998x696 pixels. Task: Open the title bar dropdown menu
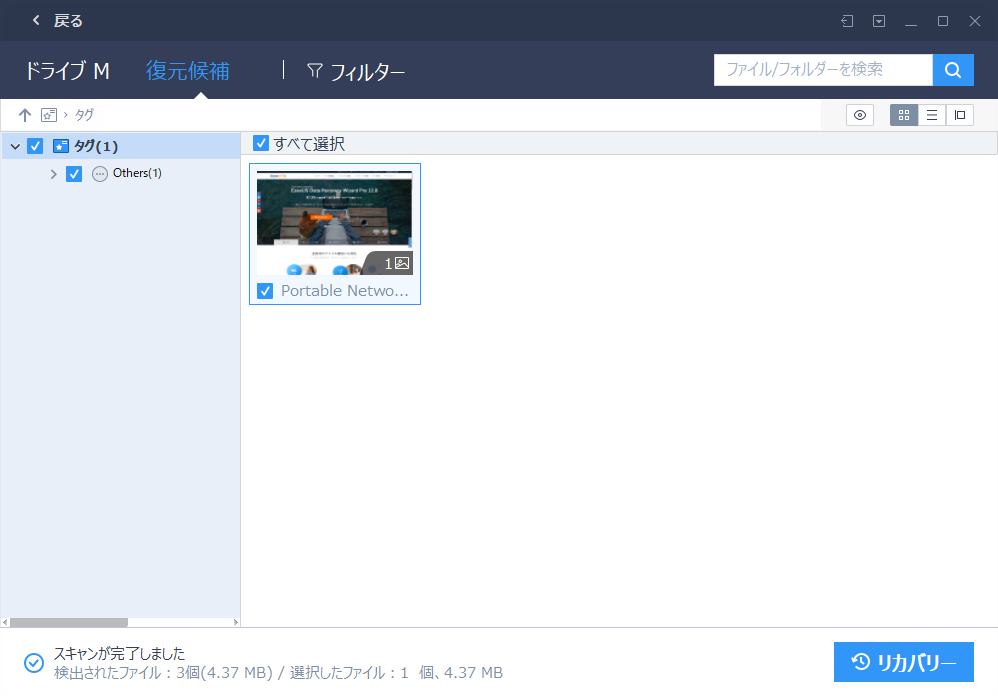coord(881,20)
